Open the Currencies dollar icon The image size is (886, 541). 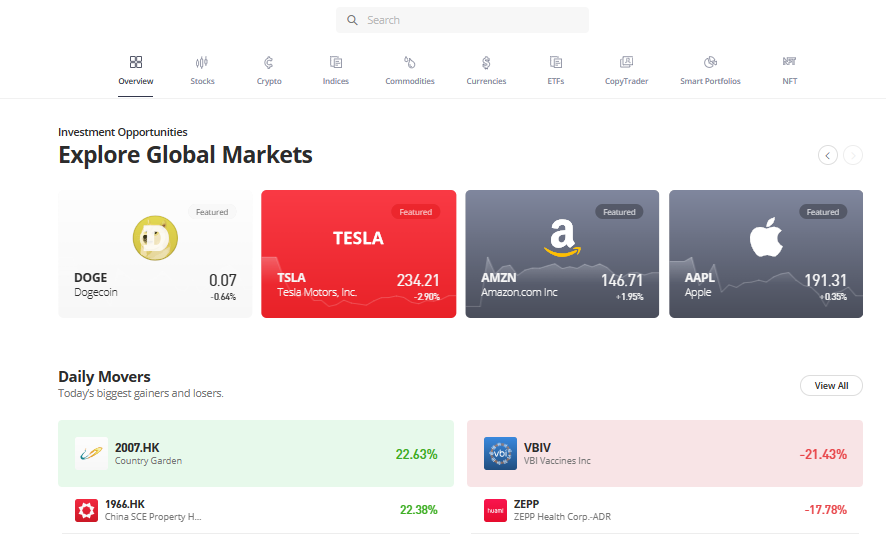click(x=486, y=62)
